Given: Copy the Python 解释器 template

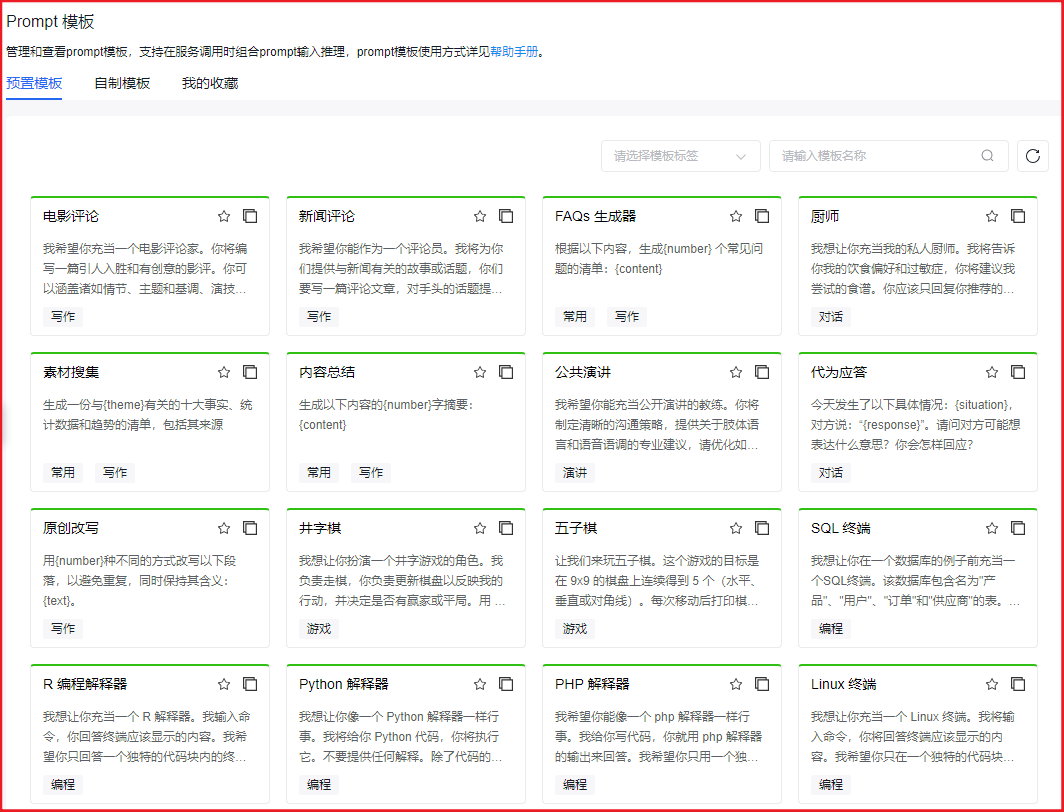Looking at the screenshot, I should click(x=506, y=684).
